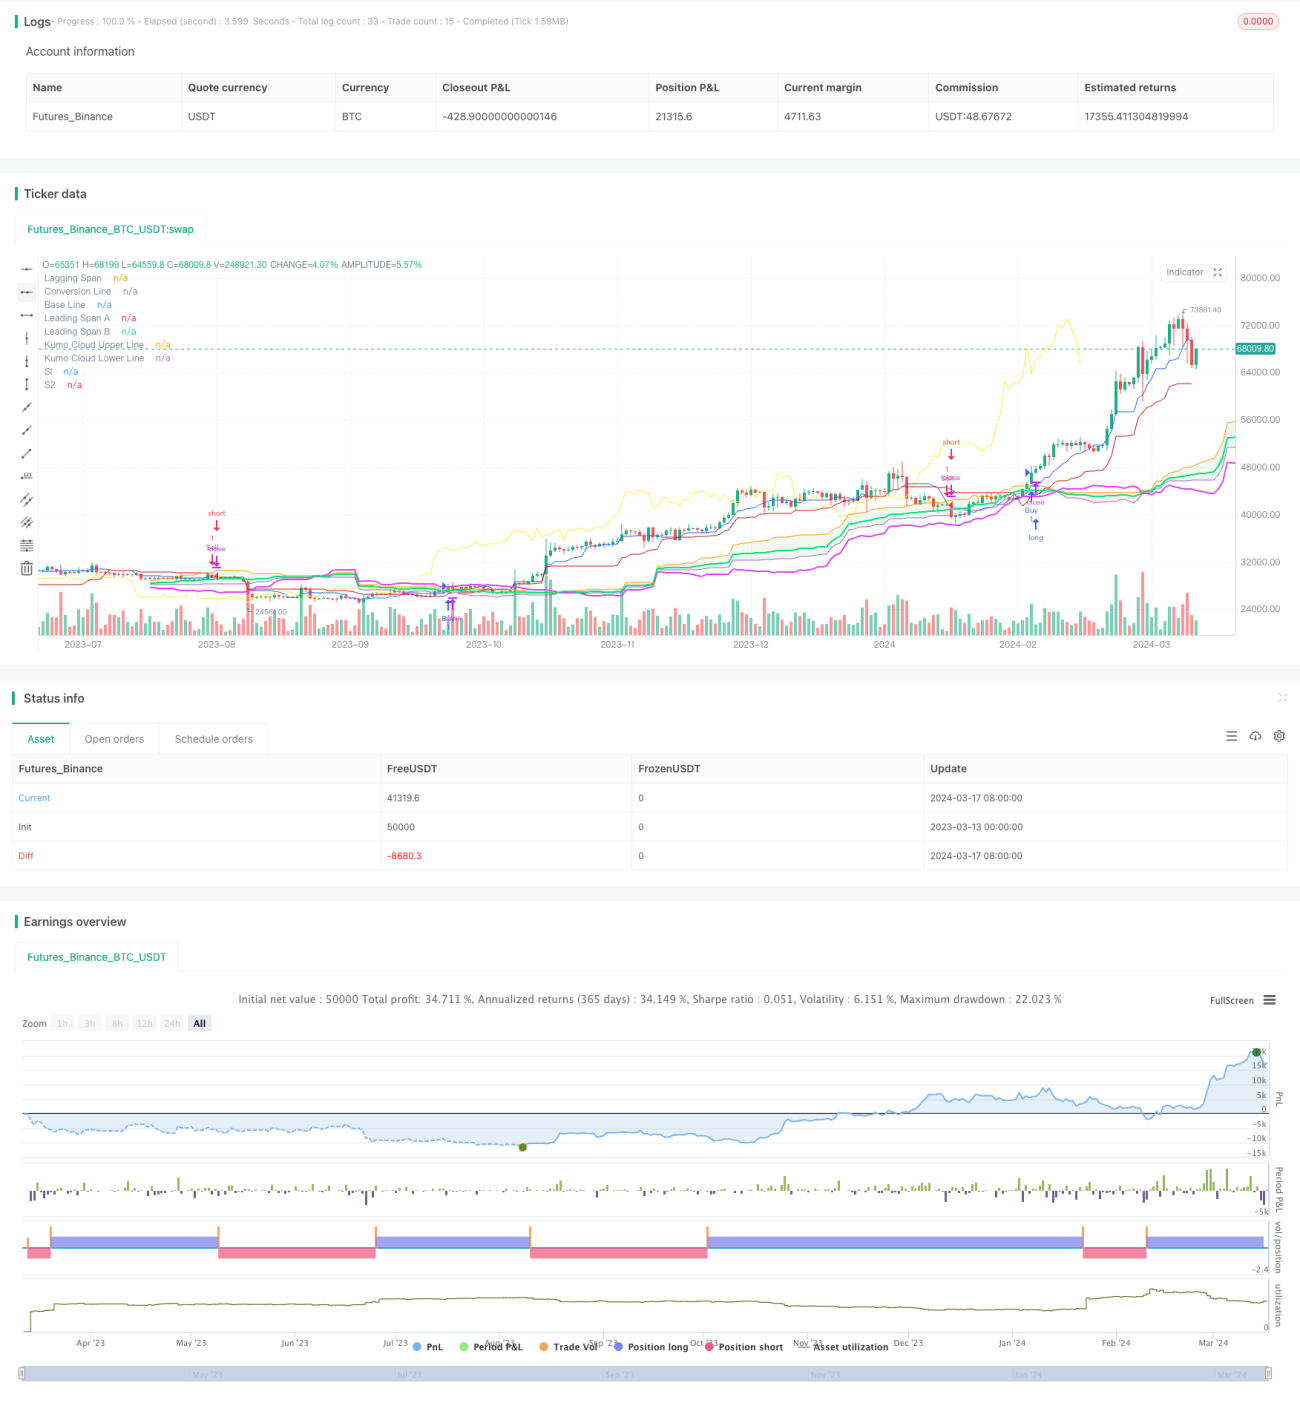Delete all drawings with trash icon
The height and width of the screenshot is (1403, 1300).
click(27, 568)
